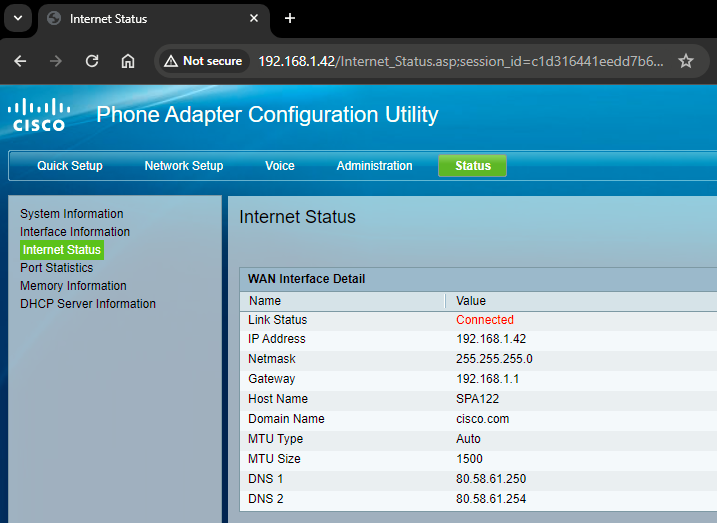The image size is (717, 523).
Task: Click the DNS 1 value 80.58.61.250
Action: [x=491, y=479]
